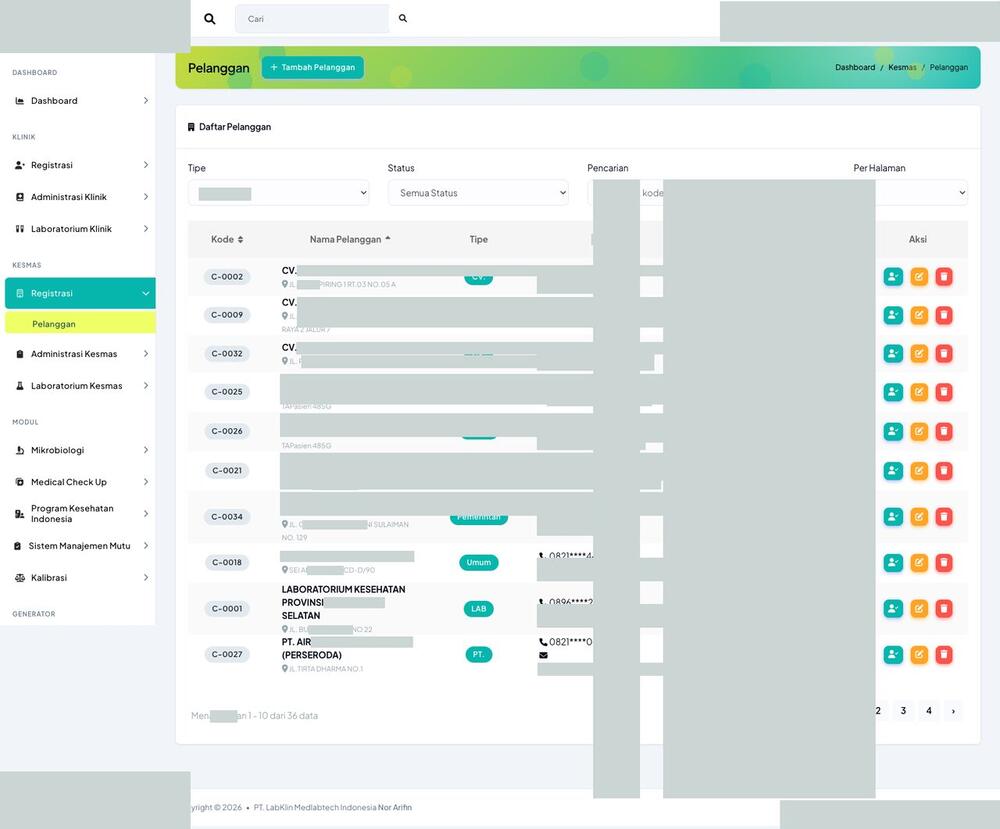Edit customer C-0009 with the orange icon
Viewport: 1000px width, 829px height.
pos(918,315)
